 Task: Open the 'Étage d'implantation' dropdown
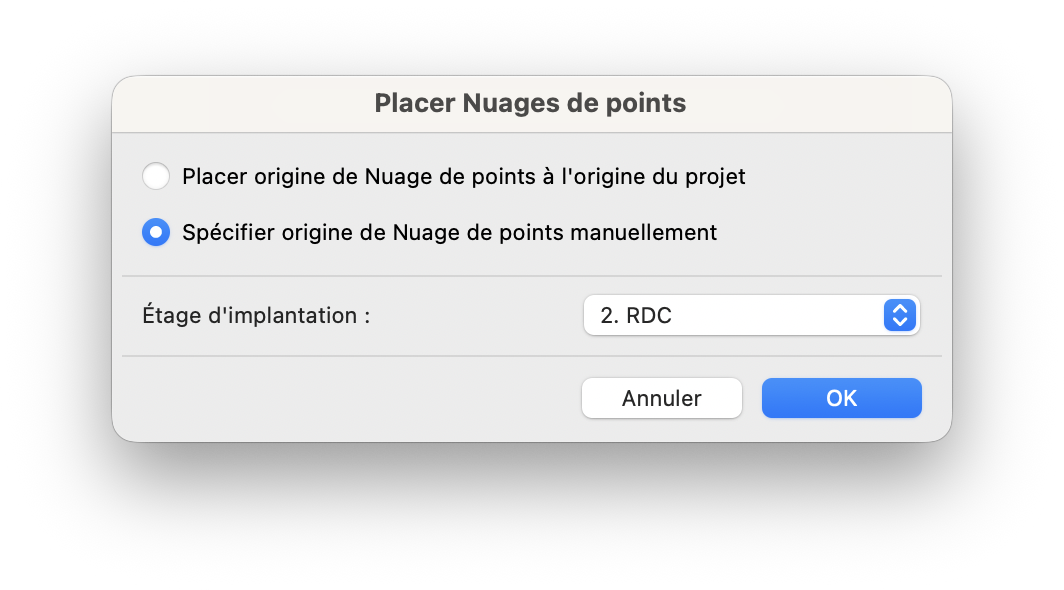(x=751, y=315)
